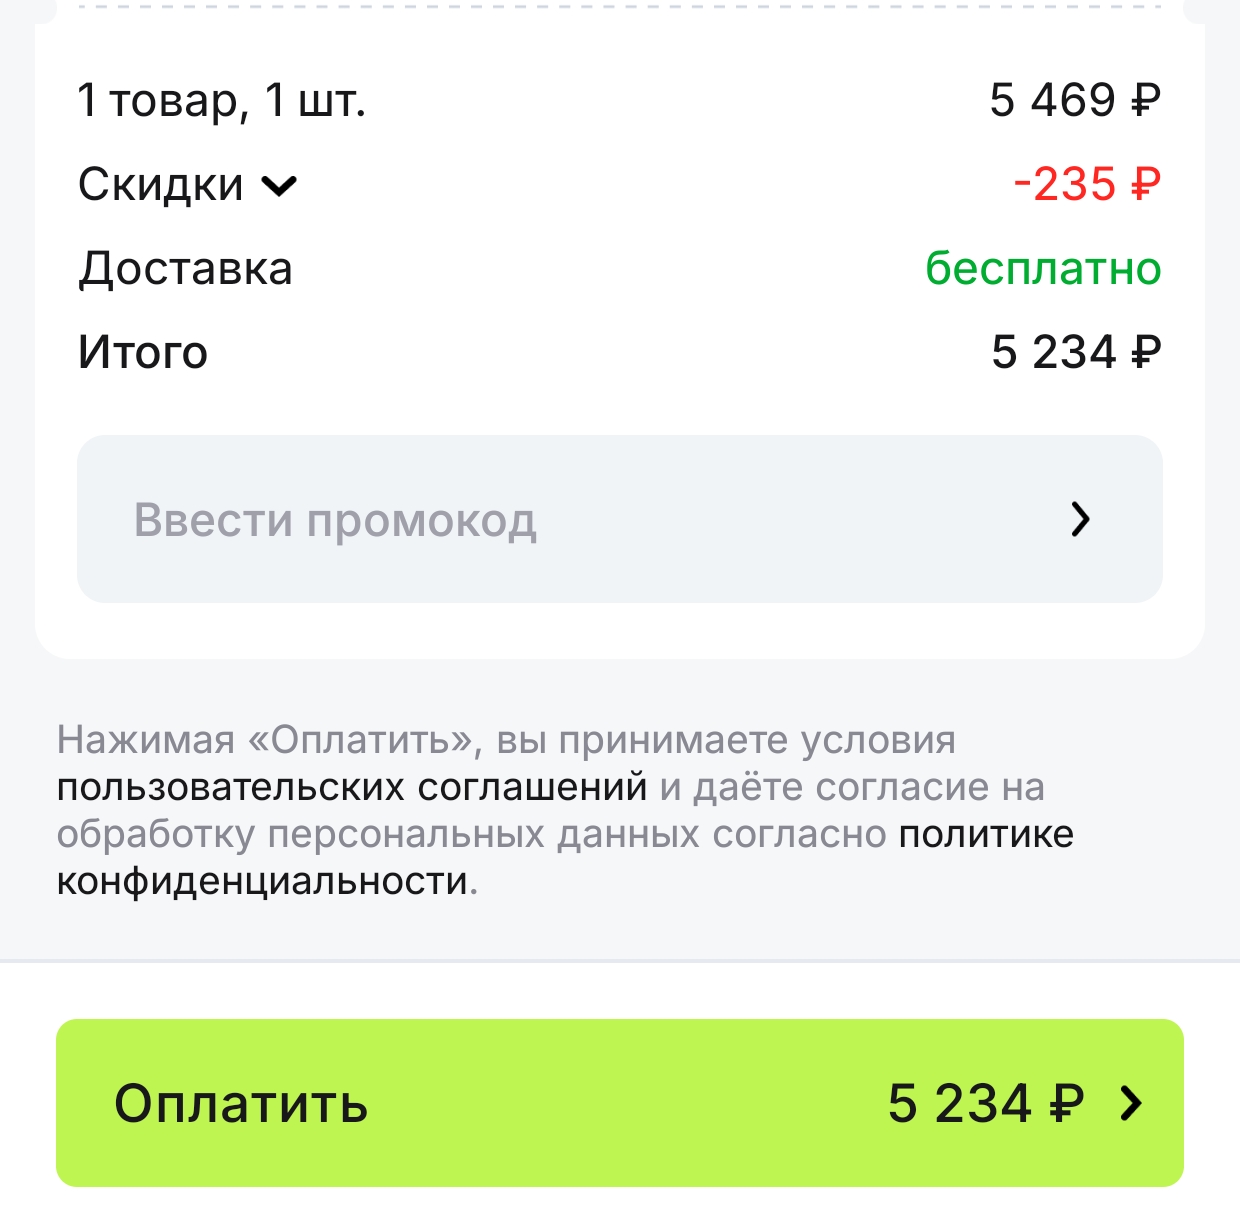Click the word Оплатить on green button
Screen dimensions: 1240x1206
(241, 1103)
